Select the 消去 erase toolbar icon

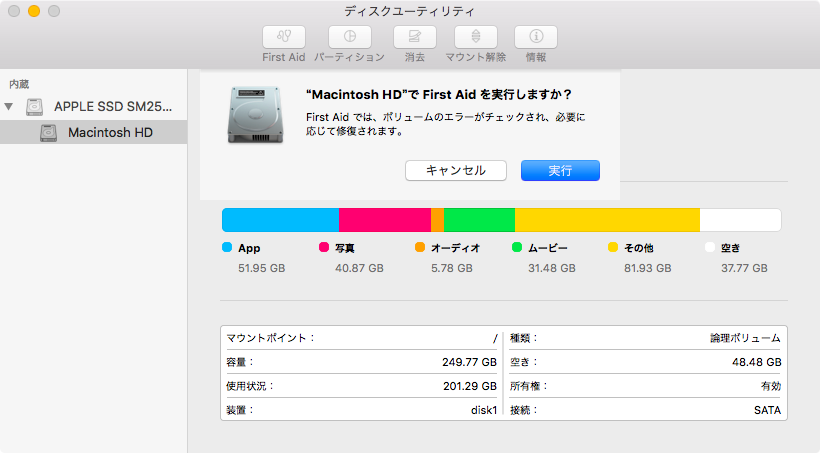click(415, 37)
